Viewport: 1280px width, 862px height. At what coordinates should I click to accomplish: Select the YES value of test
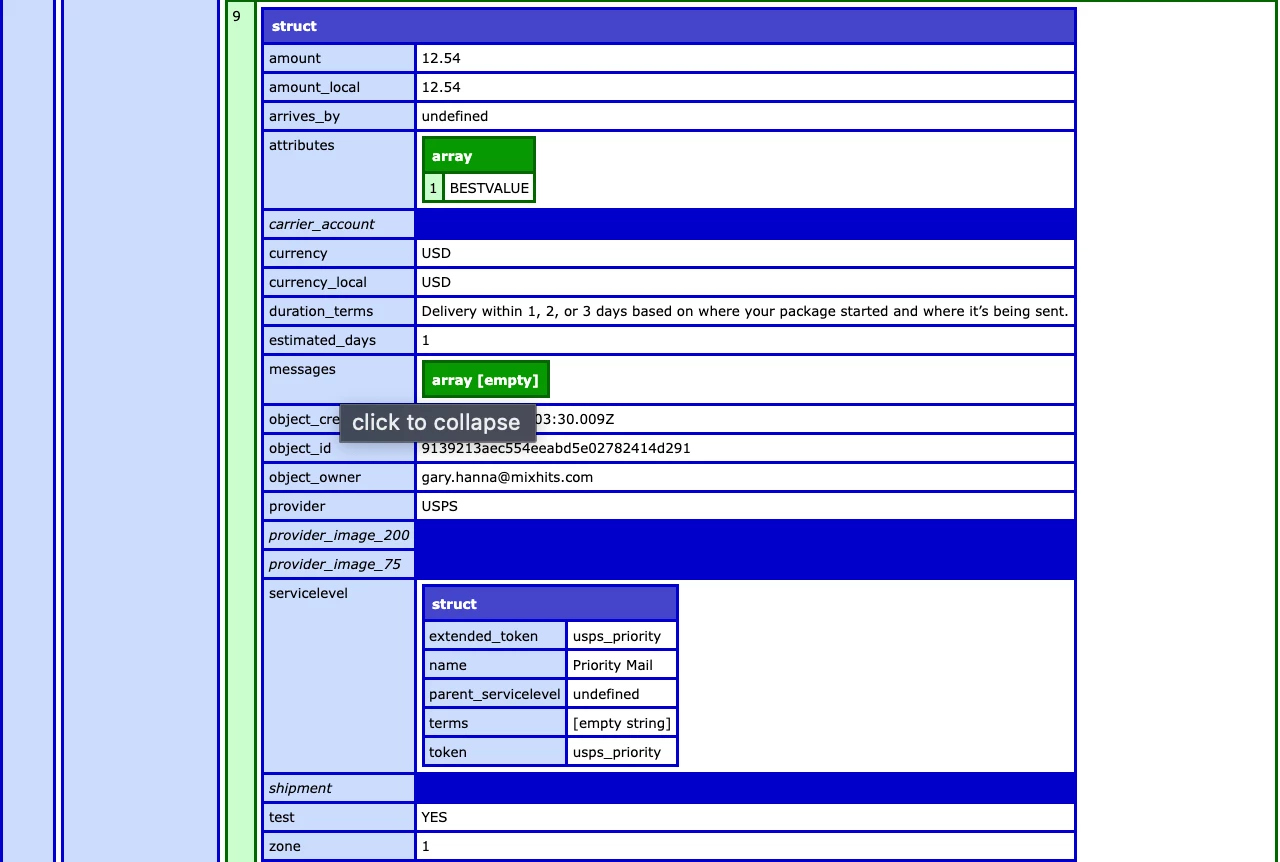coord(434,817)
